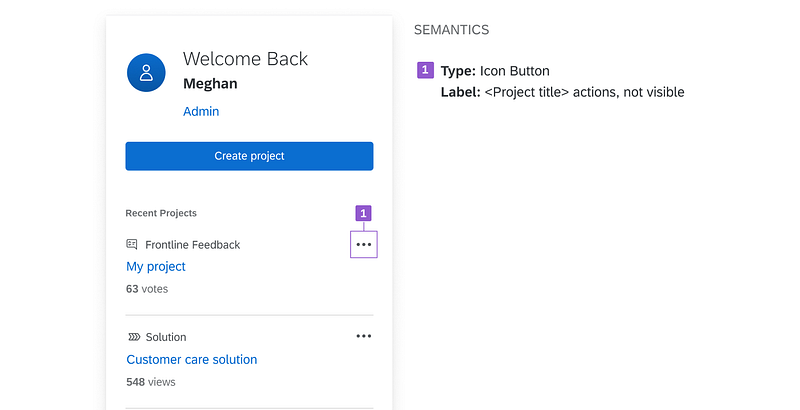Open the Admin link
The image size is (800, 410).
[201, 111]
